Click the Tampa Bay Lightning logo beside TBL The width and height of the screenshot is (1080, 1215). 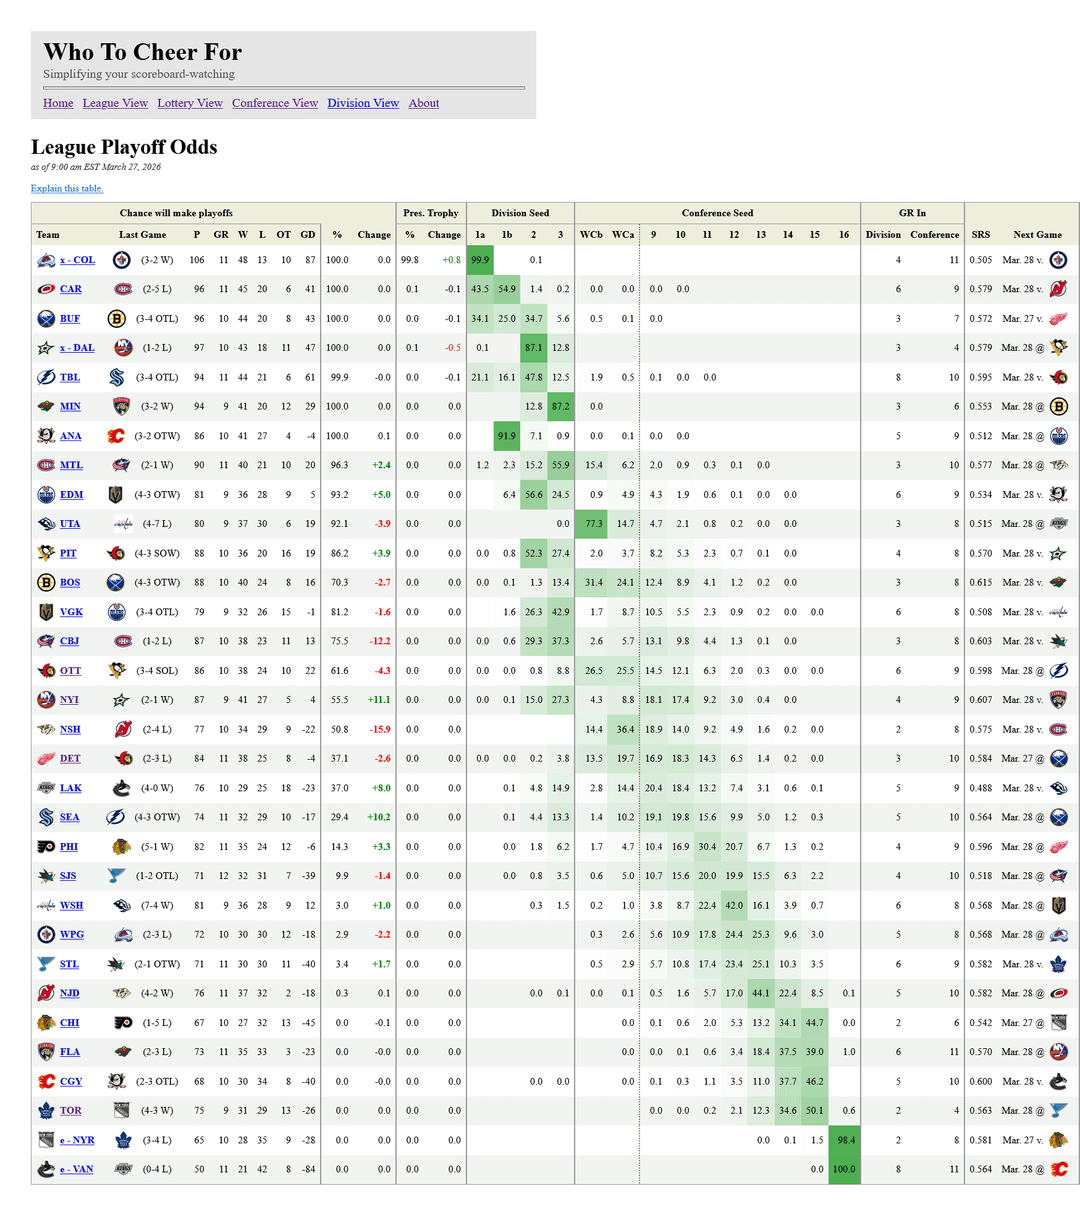click(46, 377)
